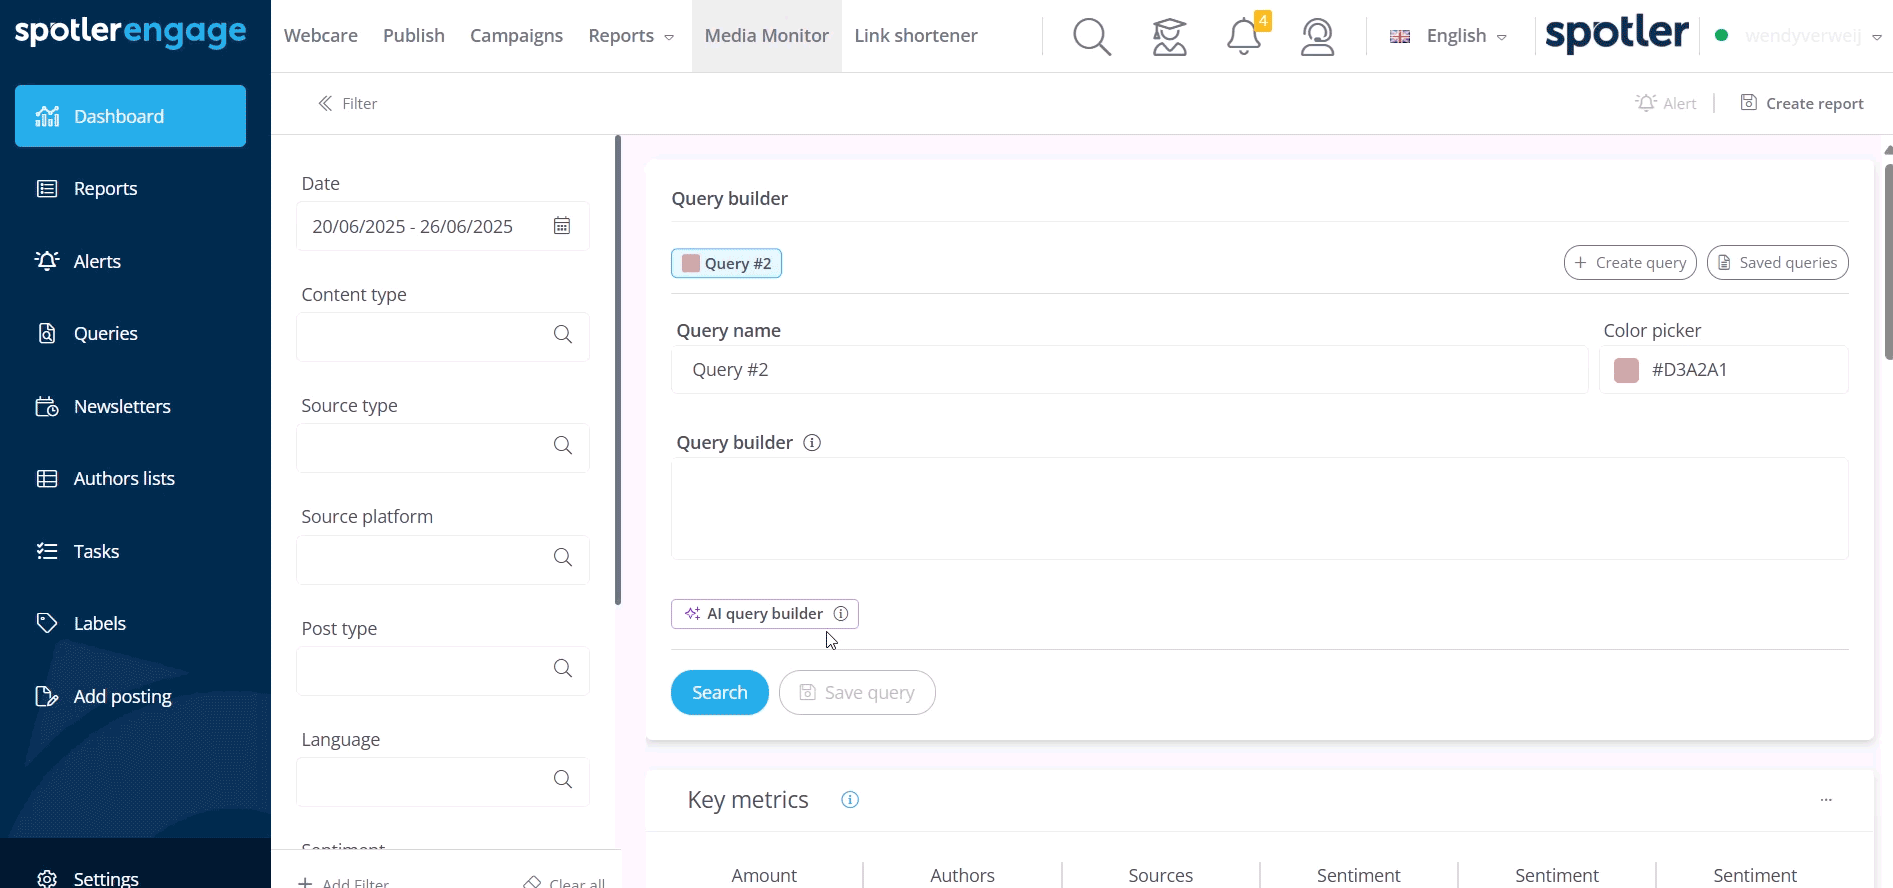Click the Authors lists icon in the sidebar
This screenshot has width=1893, height=888.
(47, 478)
